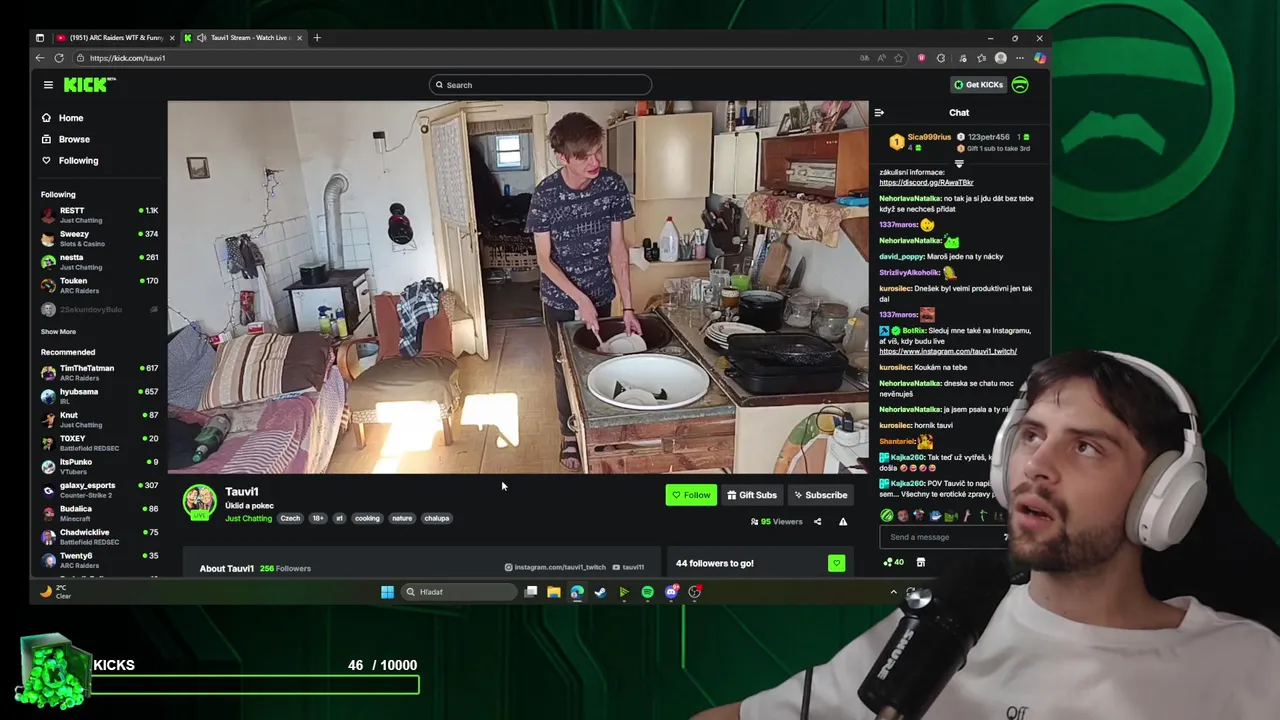Click the Send a message field
The width and height of the screenshot is (1280, 720).
[x=945, y=537]
